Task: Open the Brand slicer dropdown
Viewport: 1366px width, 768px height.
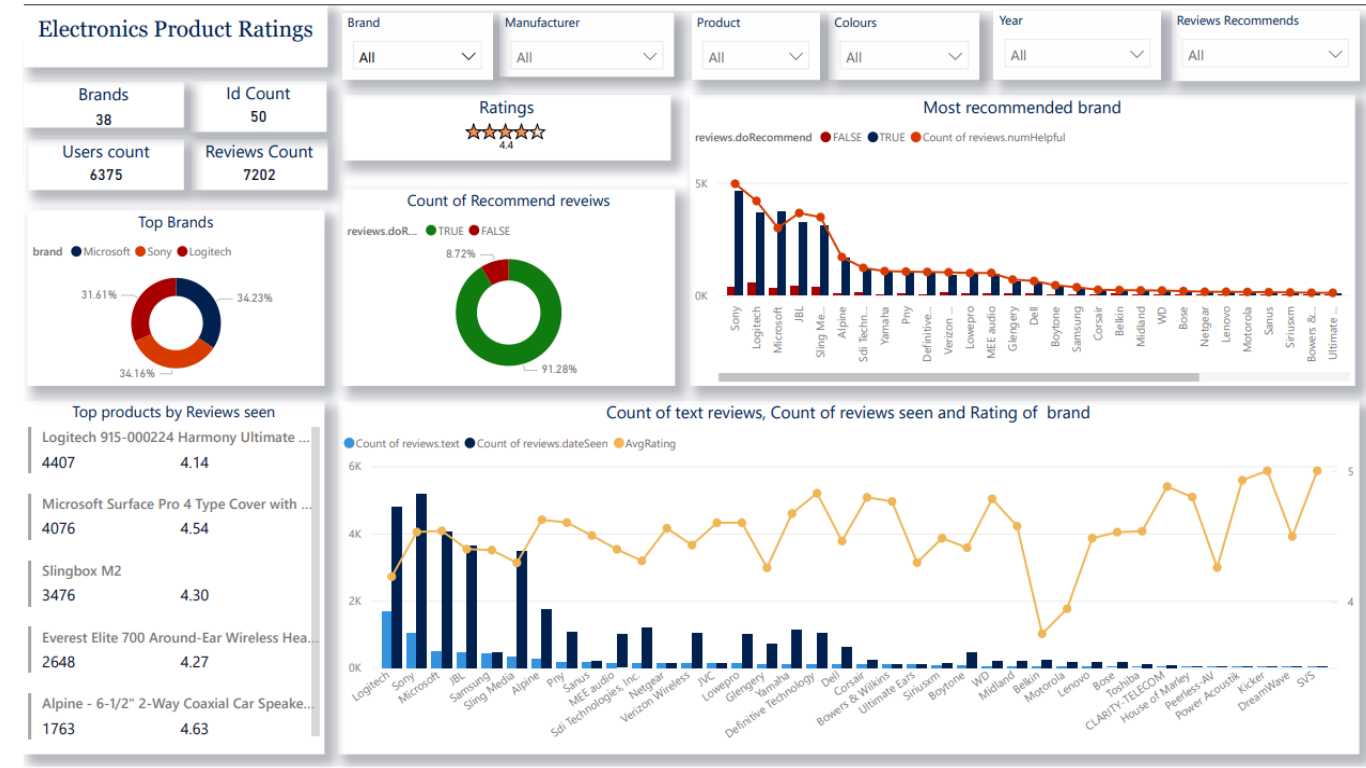Action: coord(470,56)
